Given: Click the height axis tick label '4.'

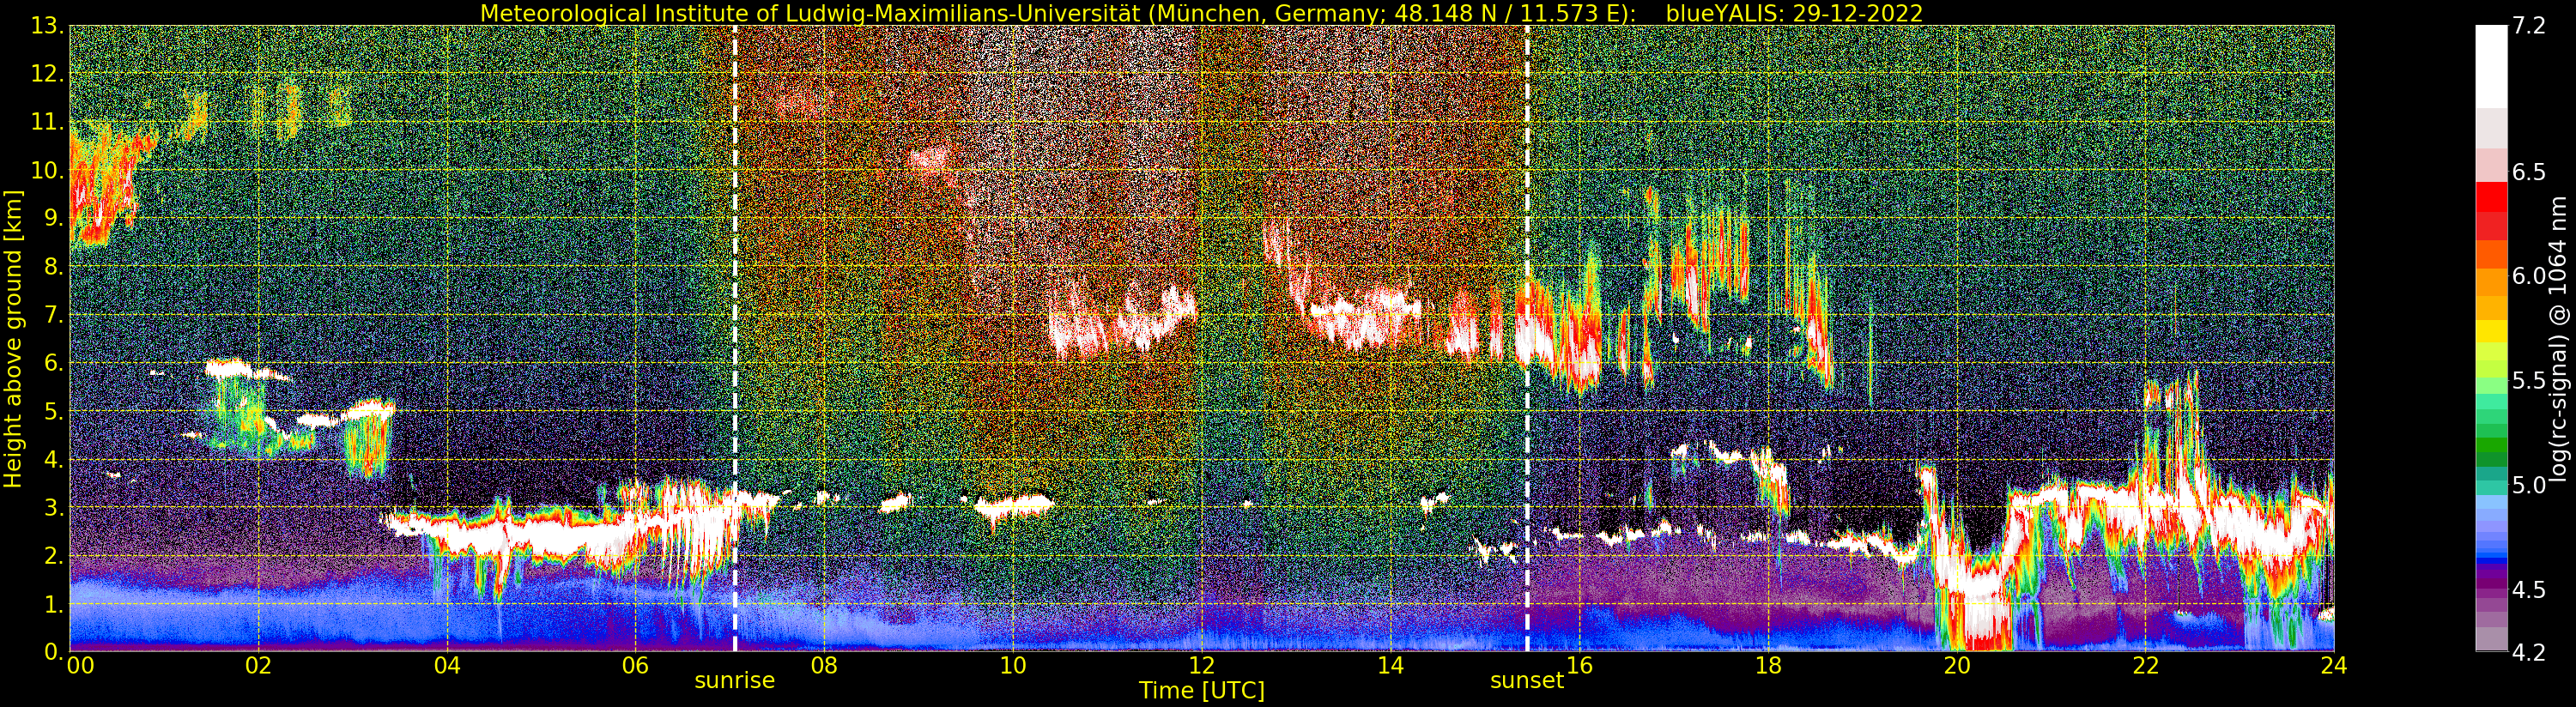Looking at the screenshot, I should tap(53, 459).
